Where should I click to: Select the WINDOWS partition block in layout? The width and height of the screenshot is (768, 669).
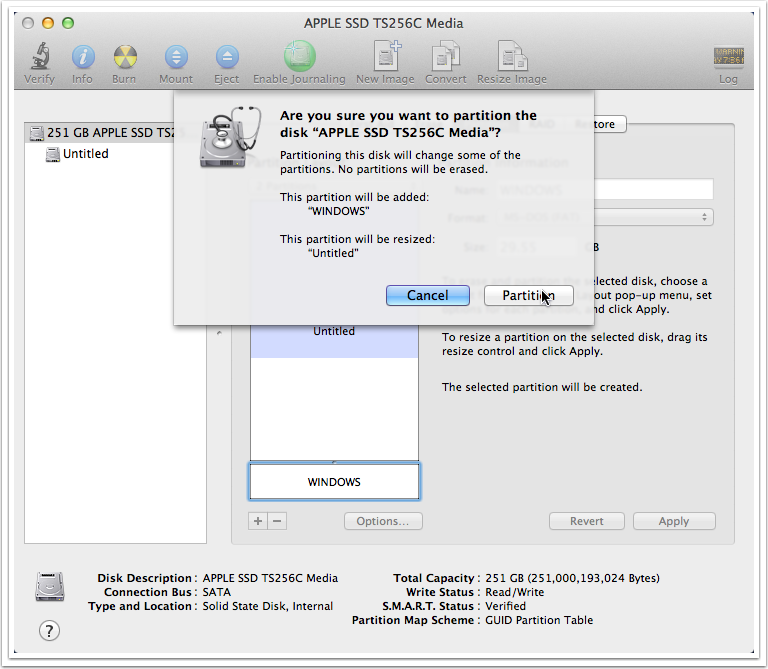[x=334, y=482]
